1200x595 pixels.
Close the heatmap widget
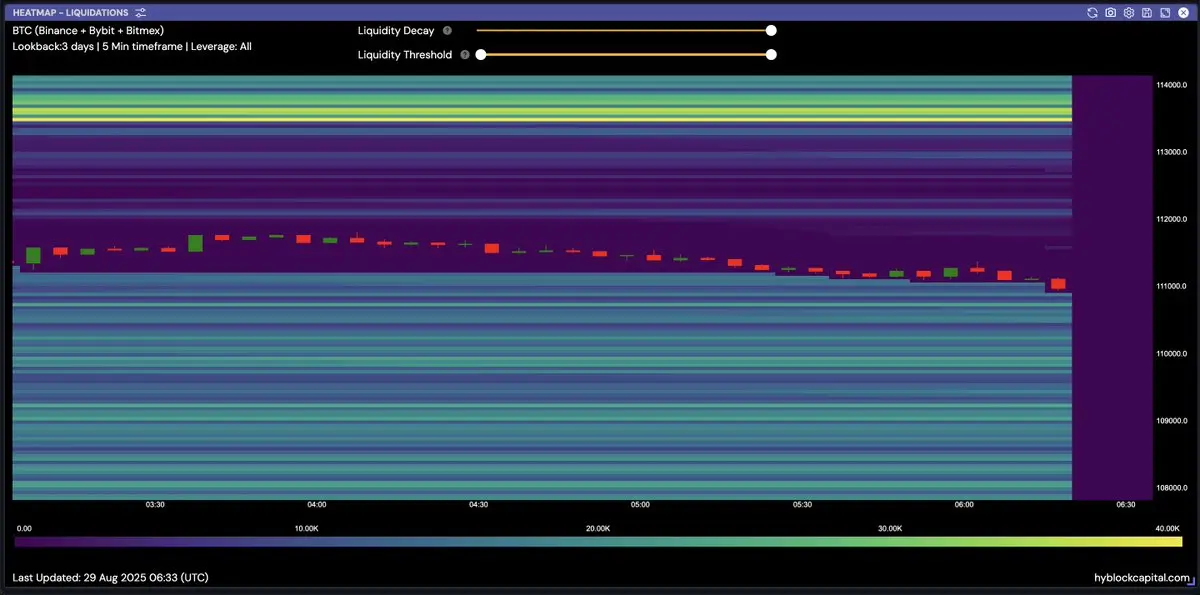point(1182,12)
